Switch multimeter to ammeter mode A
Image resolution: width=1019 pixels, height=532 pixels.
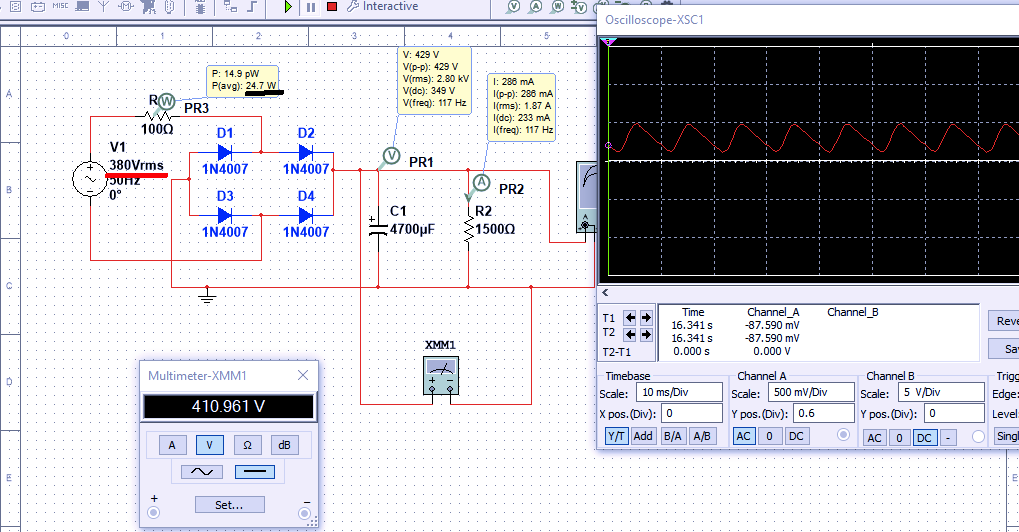coord(171,445)
